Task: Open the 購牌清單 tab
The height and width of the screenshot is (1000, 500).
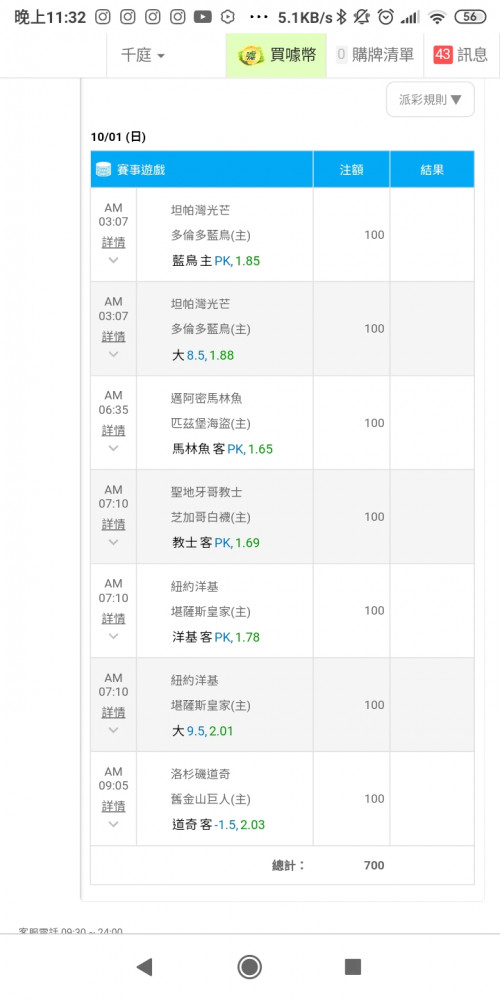Action: [x=374, y=55]
